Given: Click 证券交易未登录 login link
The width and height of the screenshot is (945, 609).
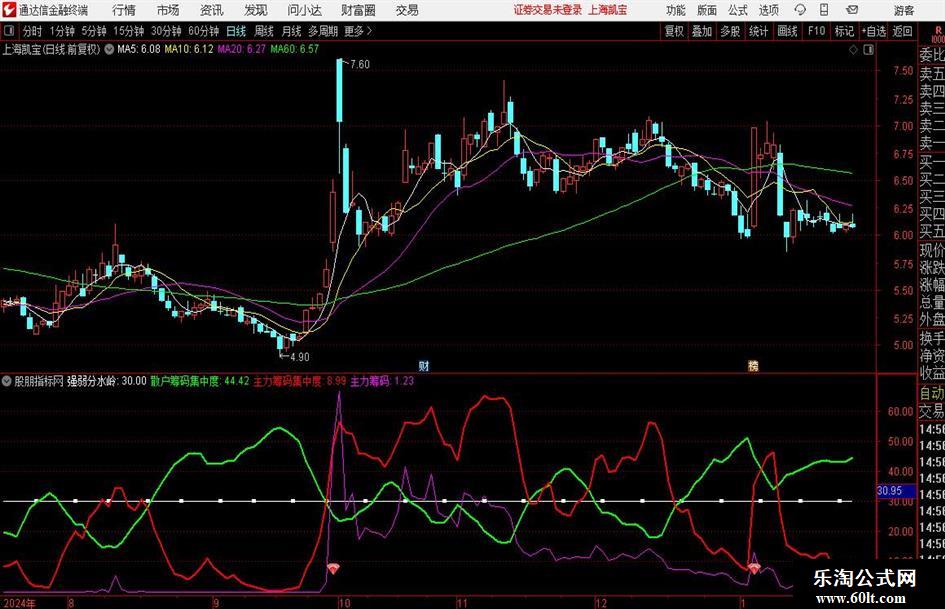Looking at the screenshot, I should click(547, 10).
